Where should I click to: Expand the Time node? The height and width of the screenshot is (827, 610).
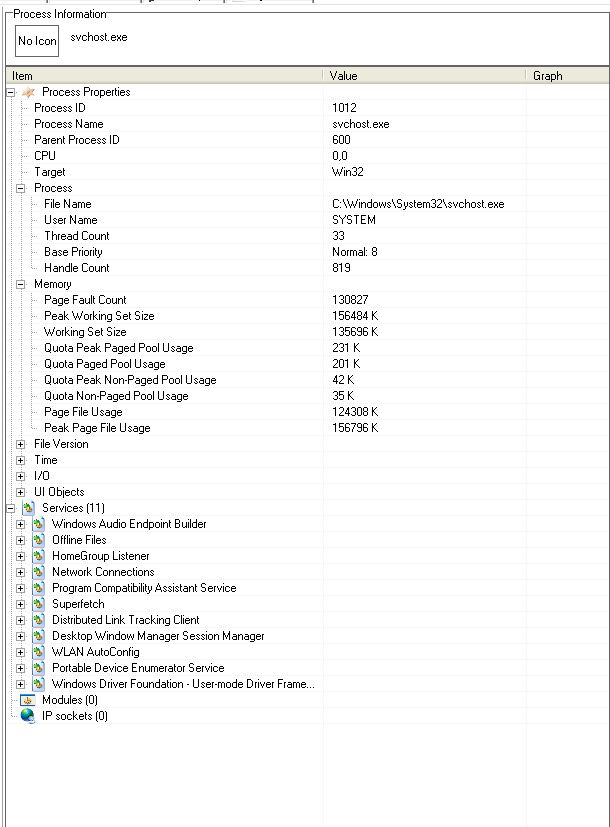tap(21, 460)
